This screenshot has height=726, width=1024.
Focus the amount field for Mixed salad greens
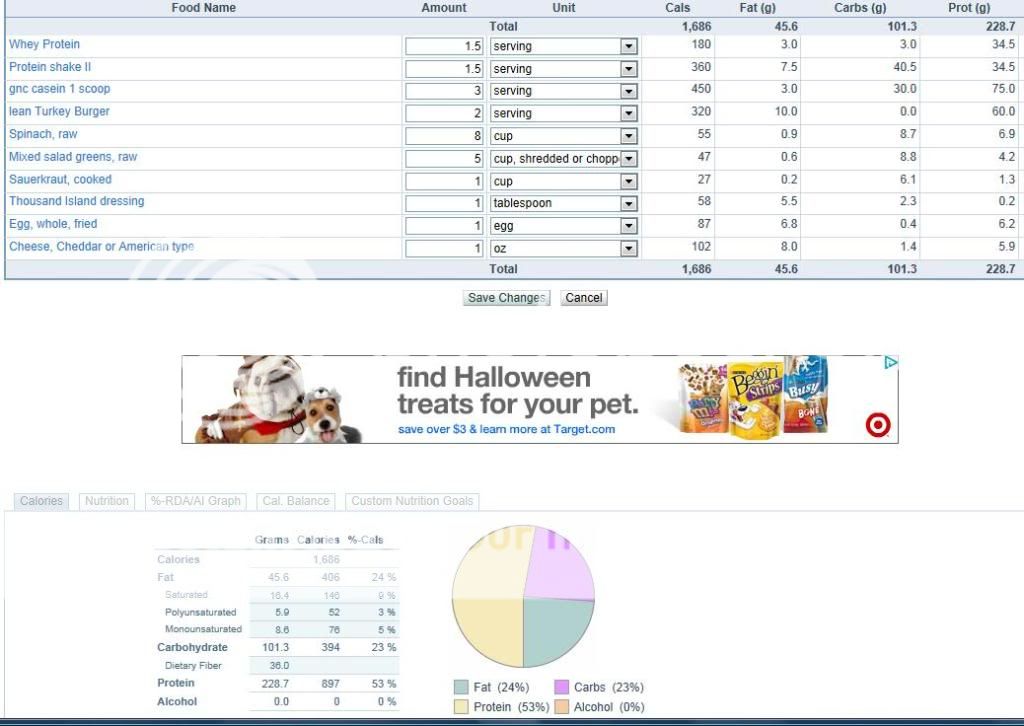(x=445, y=158)
